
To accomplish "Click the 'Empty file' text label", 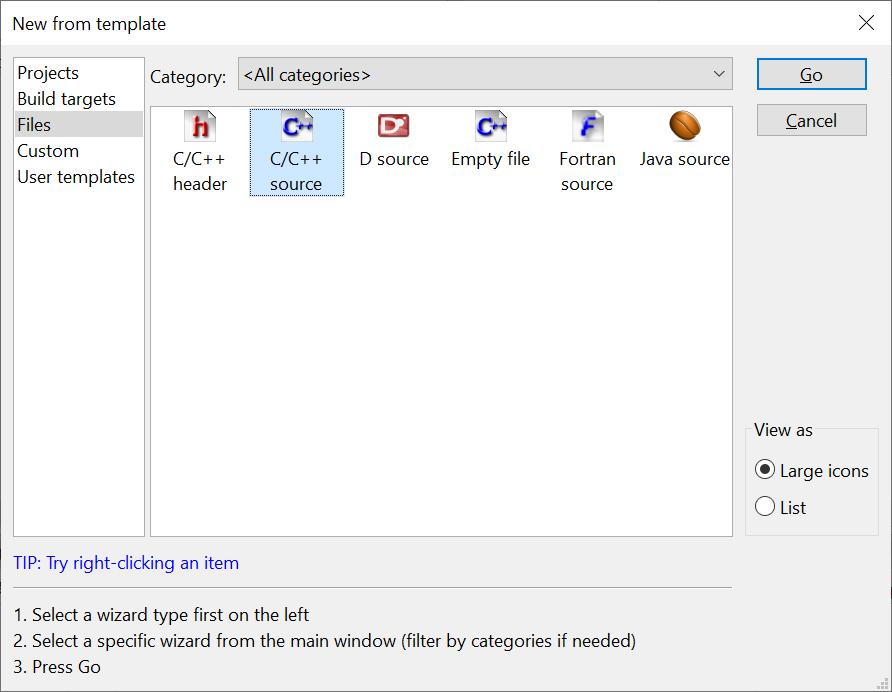I will (490, 159).
